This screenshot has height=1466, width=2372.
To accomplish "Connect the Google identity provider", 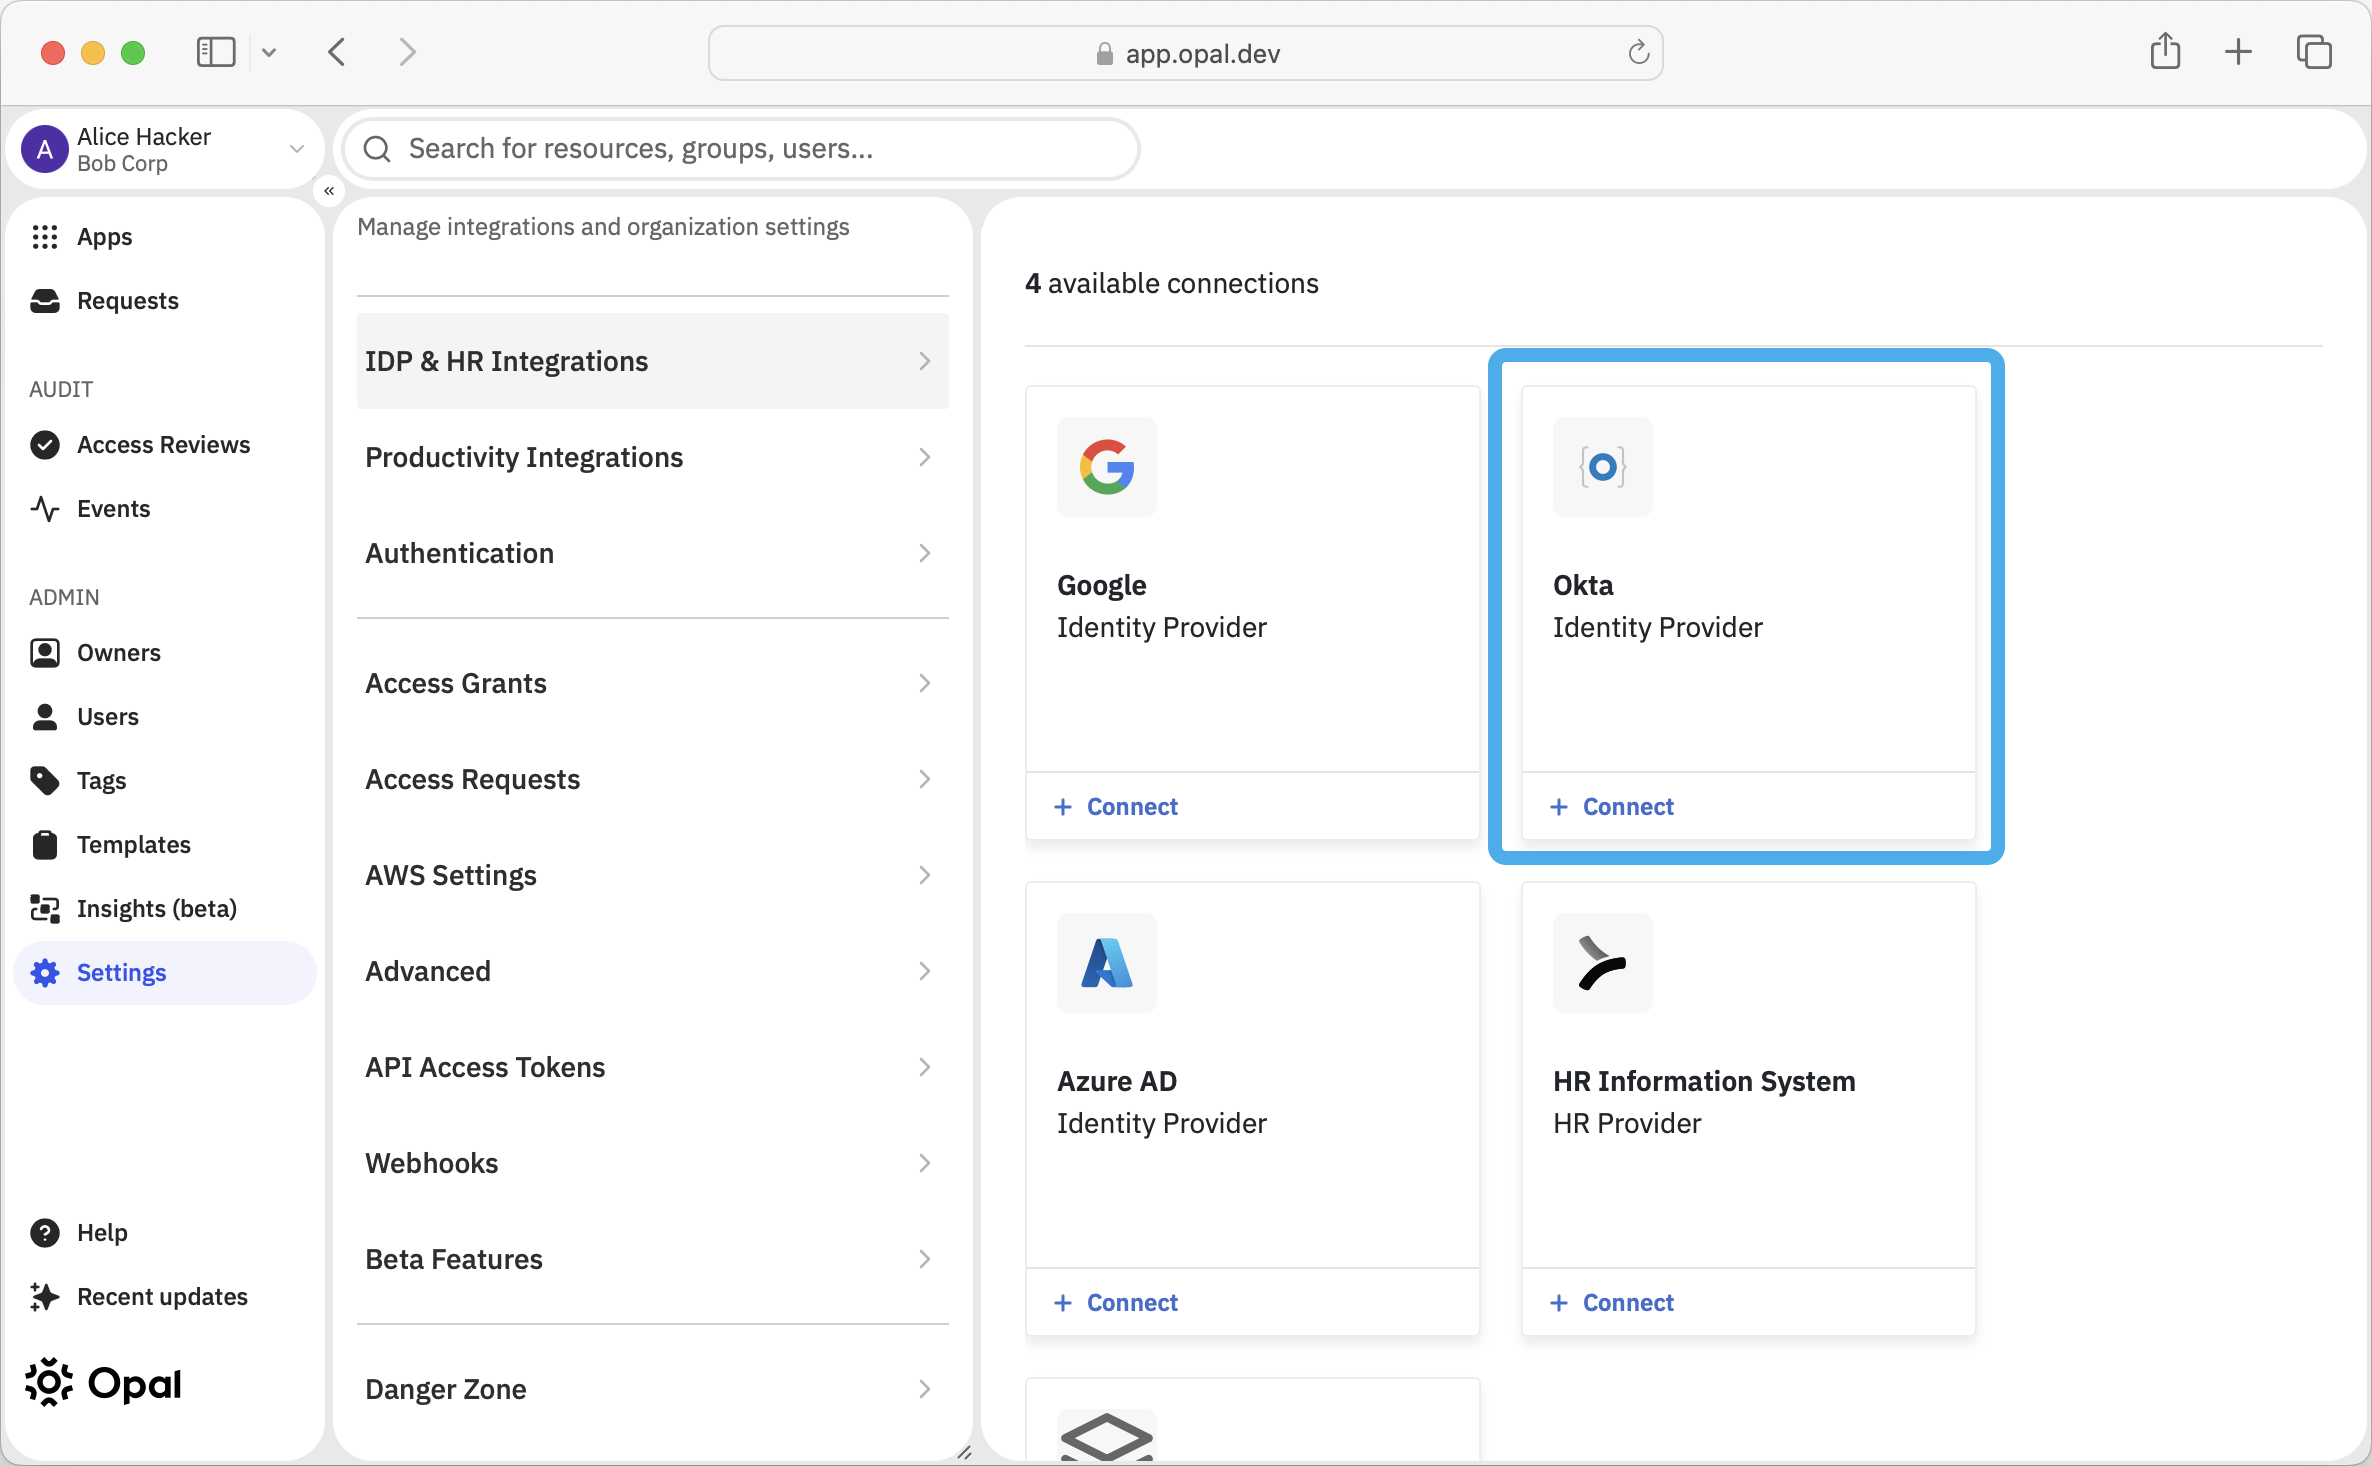I will 1116,806.
